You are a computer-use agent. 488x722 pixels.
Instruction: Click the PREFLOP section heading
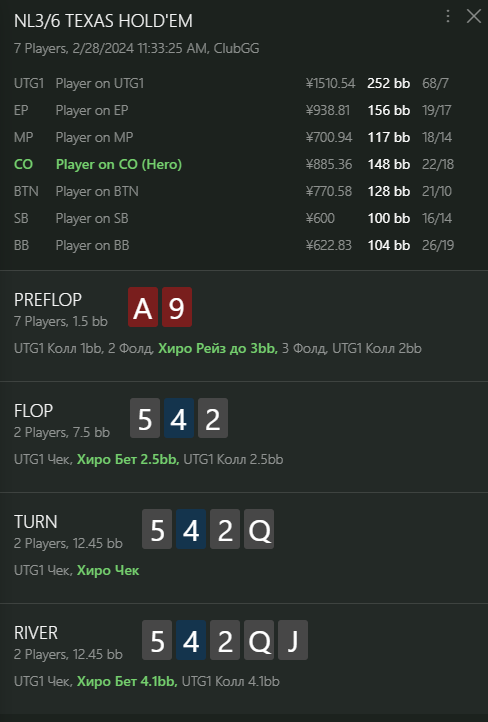(x=48, y=300)
